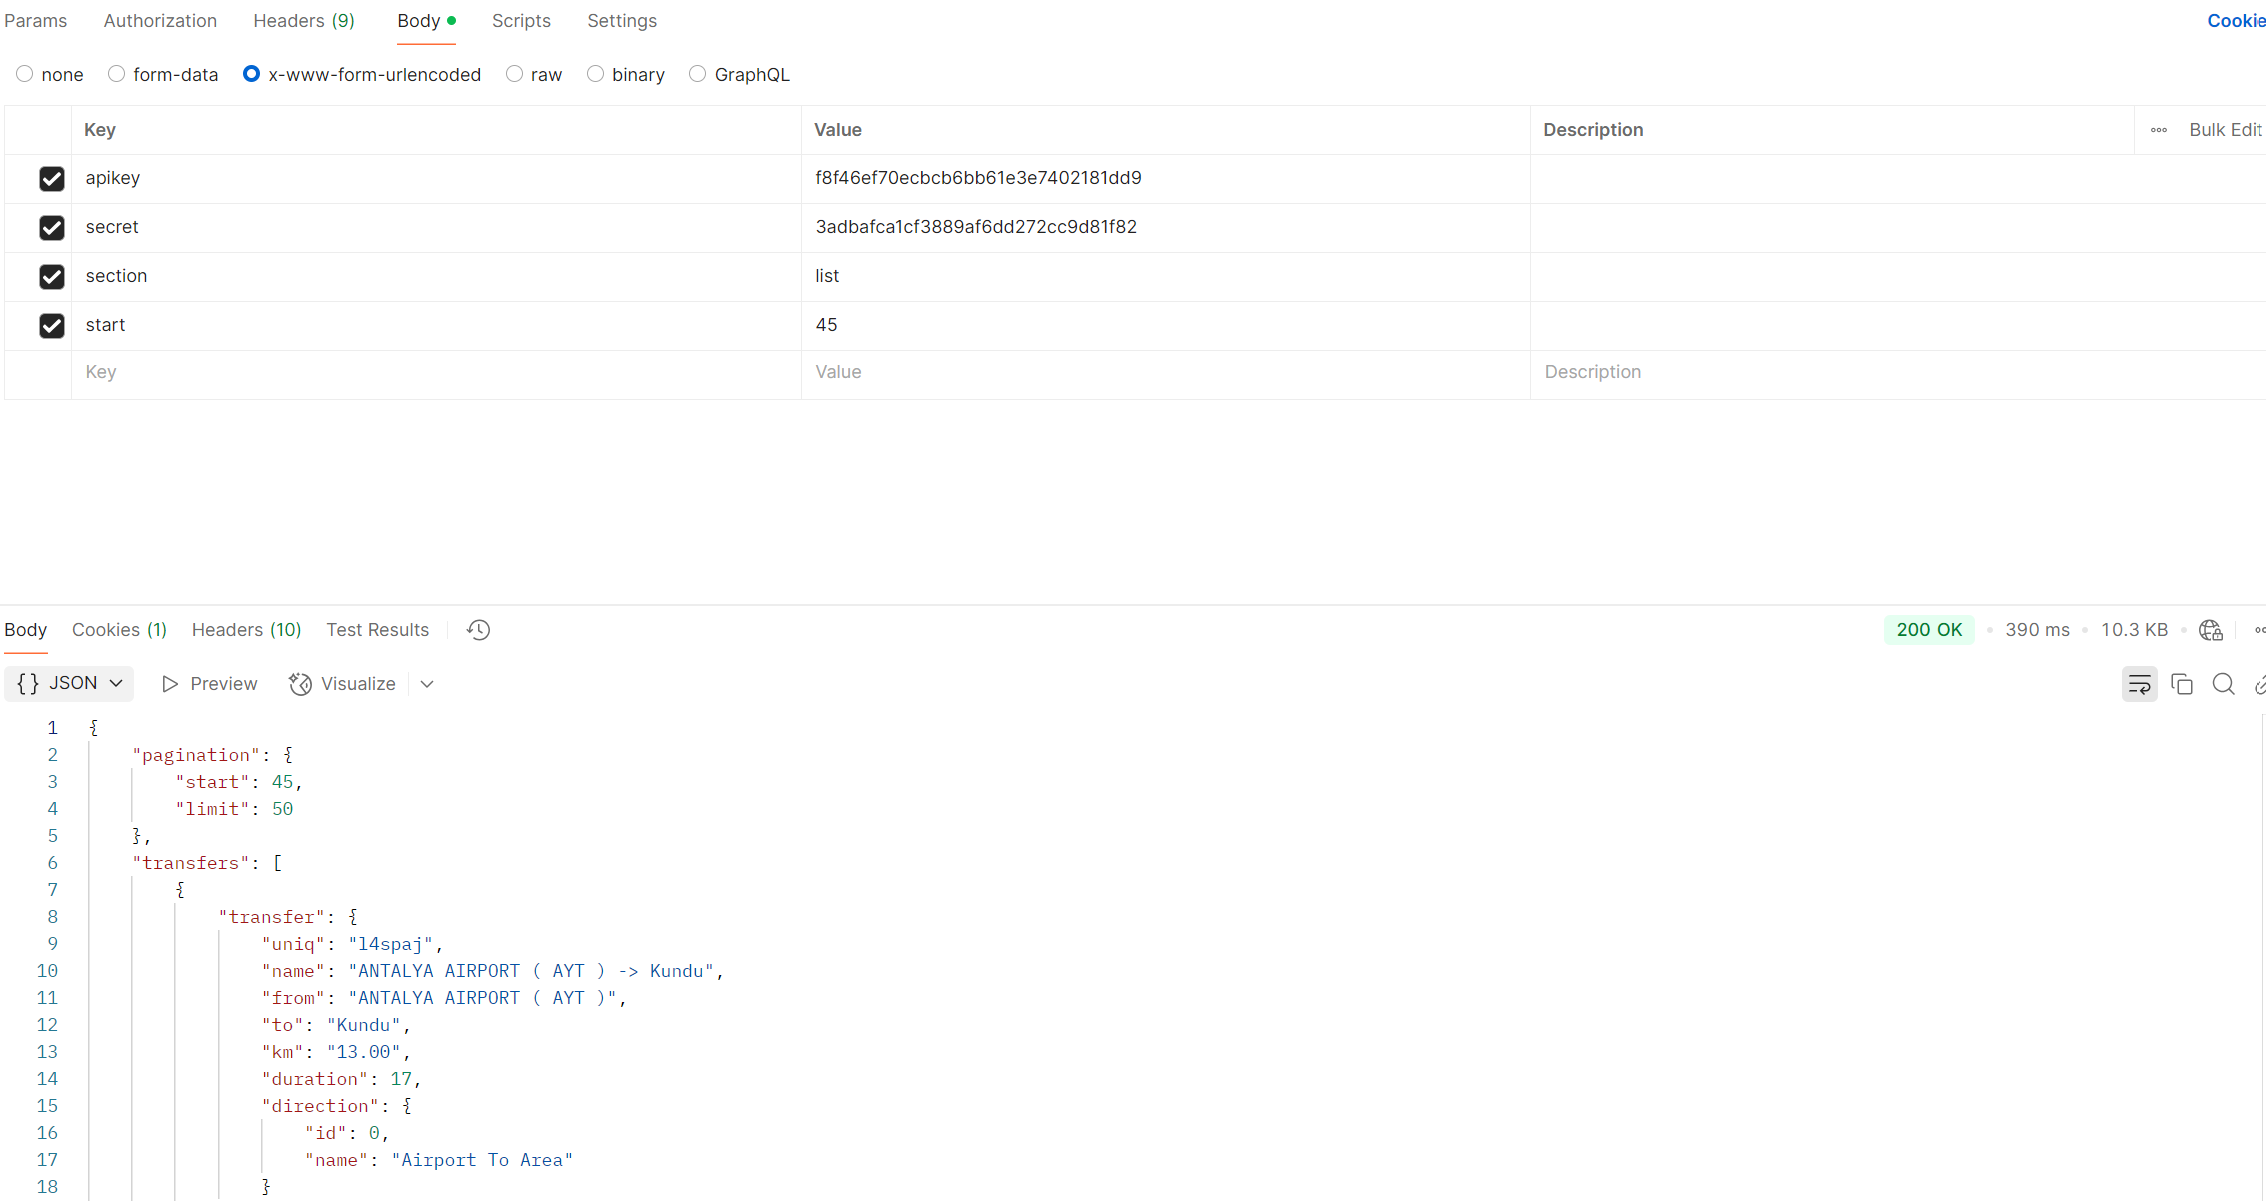Open the three-dot column options menu
This screenshot has width=2266, height=1201.
[2159, 130]
